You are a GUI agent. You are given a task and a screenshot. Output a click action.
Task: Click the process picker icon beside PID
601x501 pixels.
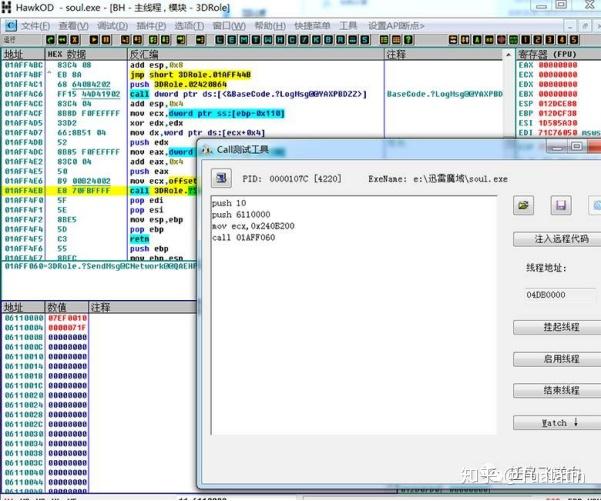pyautogui.click(x=221, y=178)
